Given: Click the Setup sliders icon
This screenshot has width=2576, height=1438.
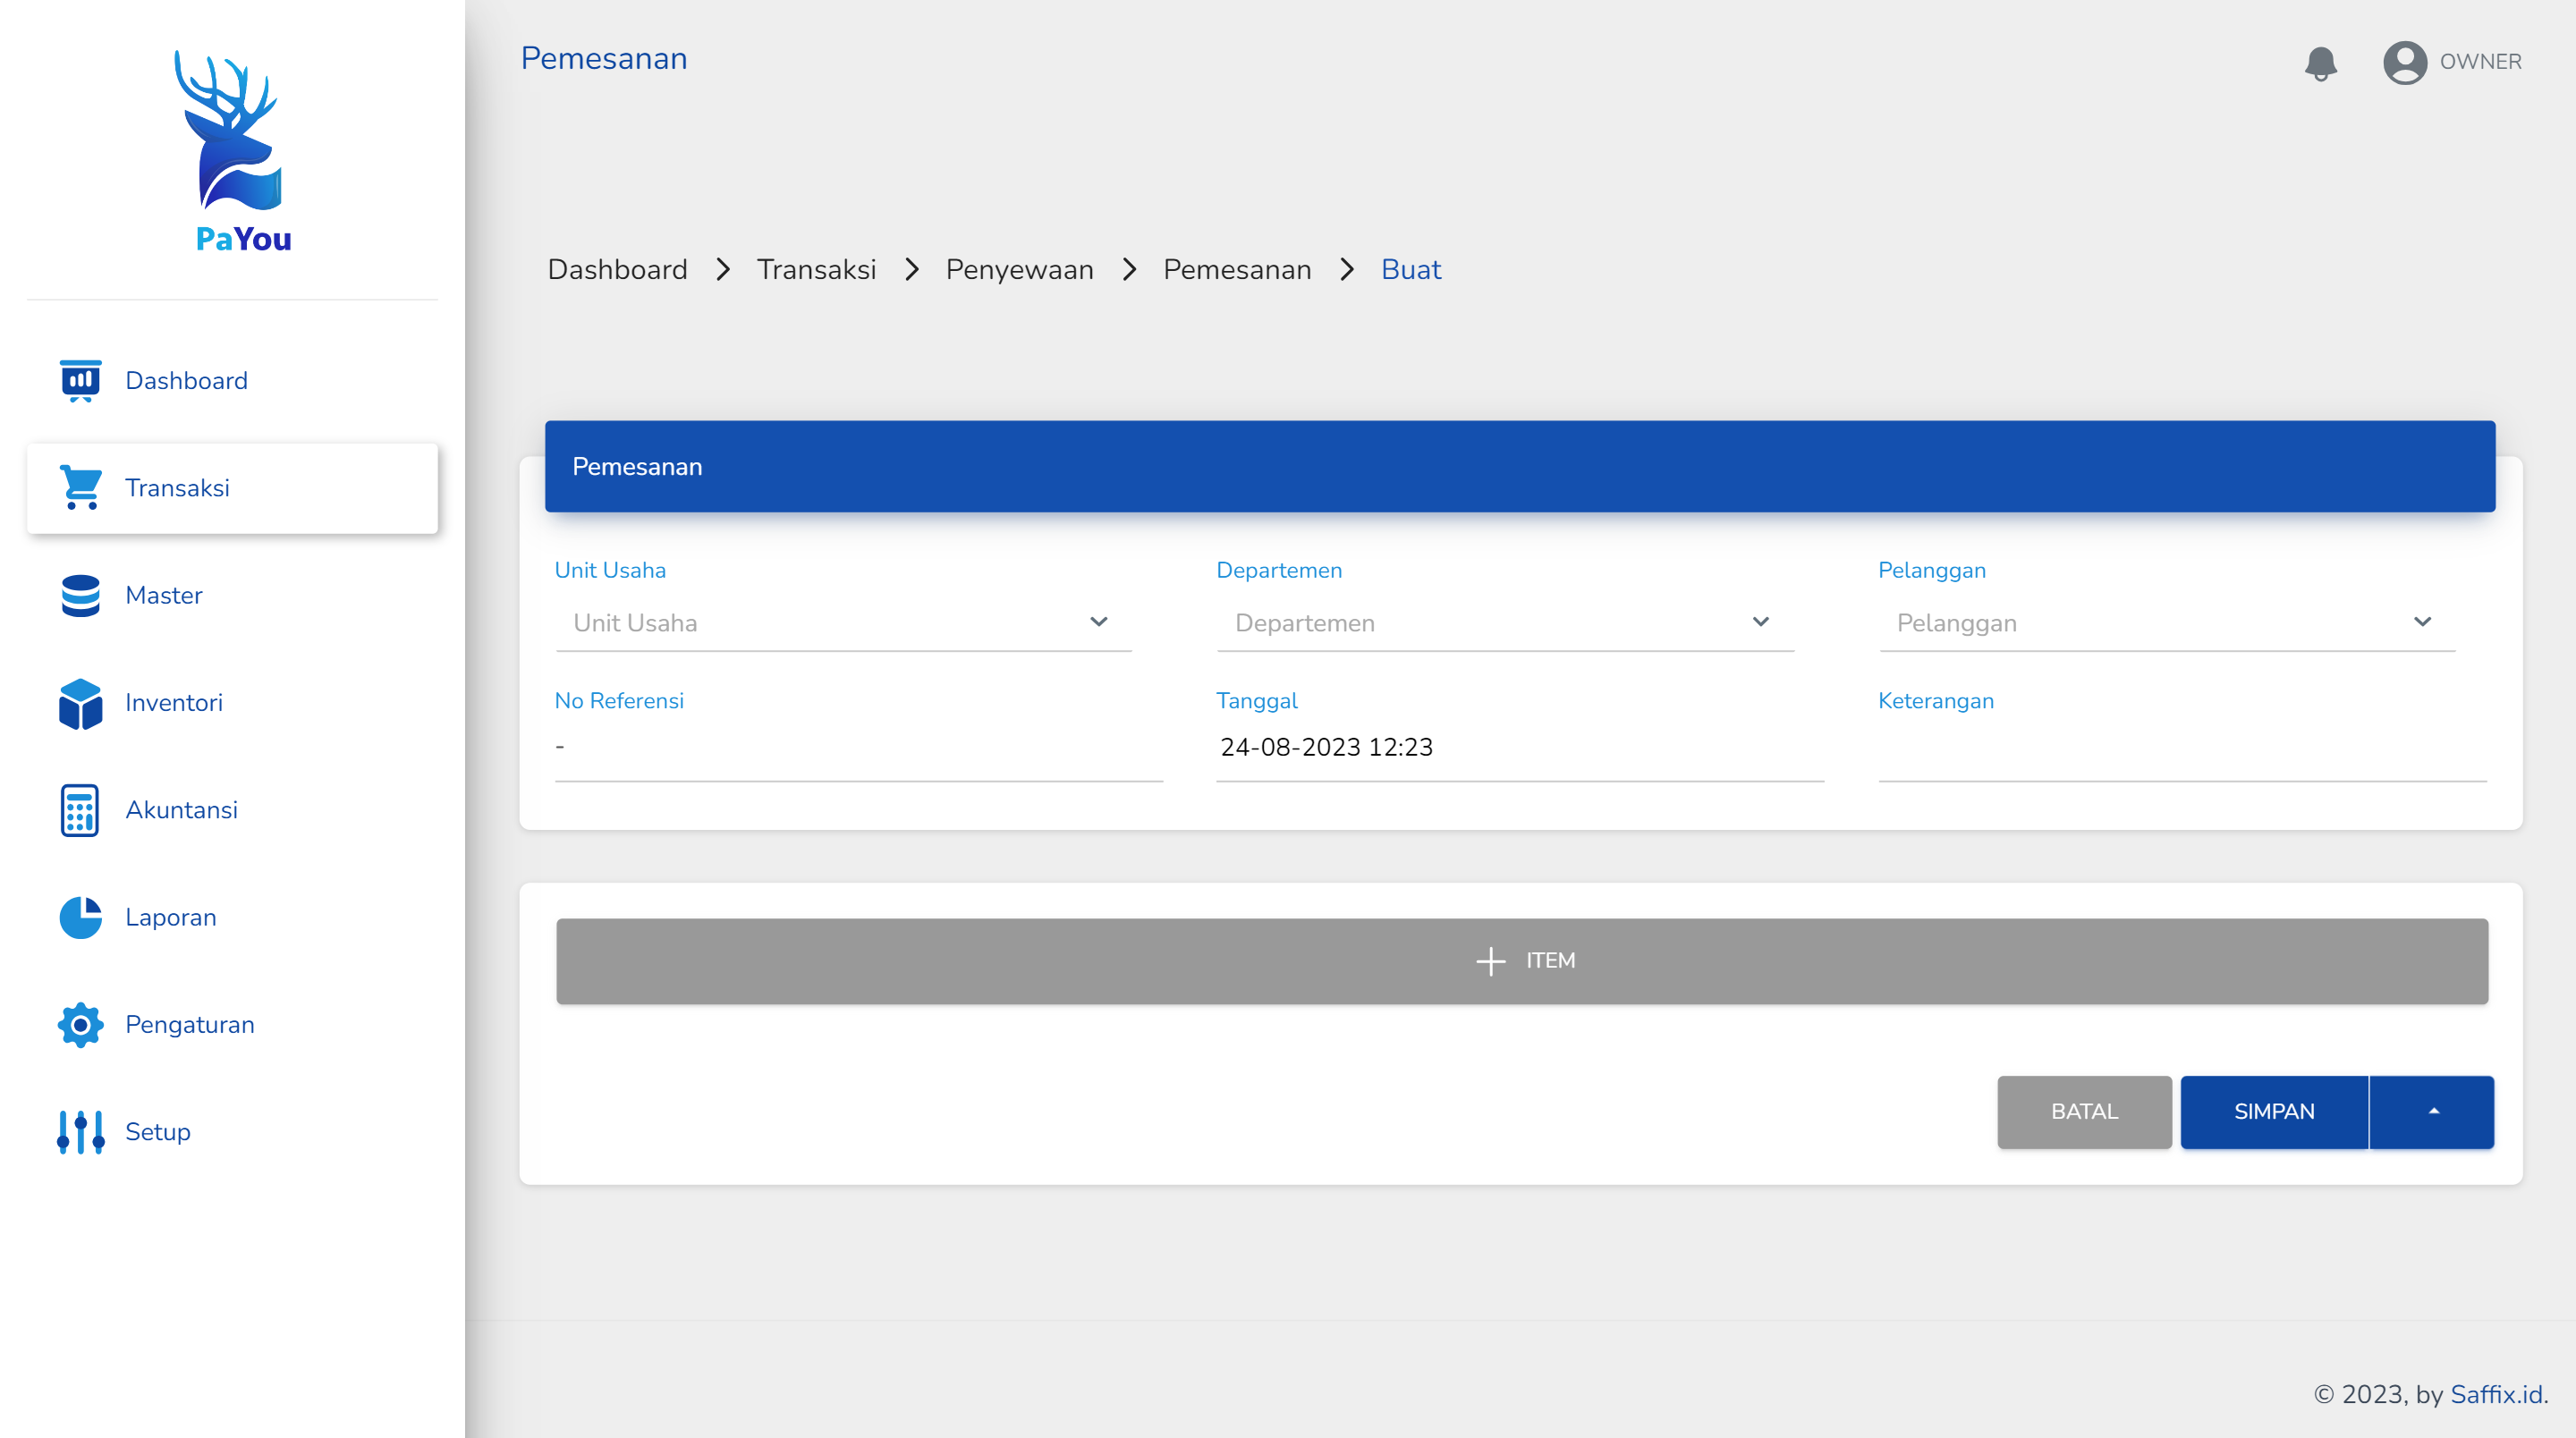Looking at the screenshot, I should 80,1132.
